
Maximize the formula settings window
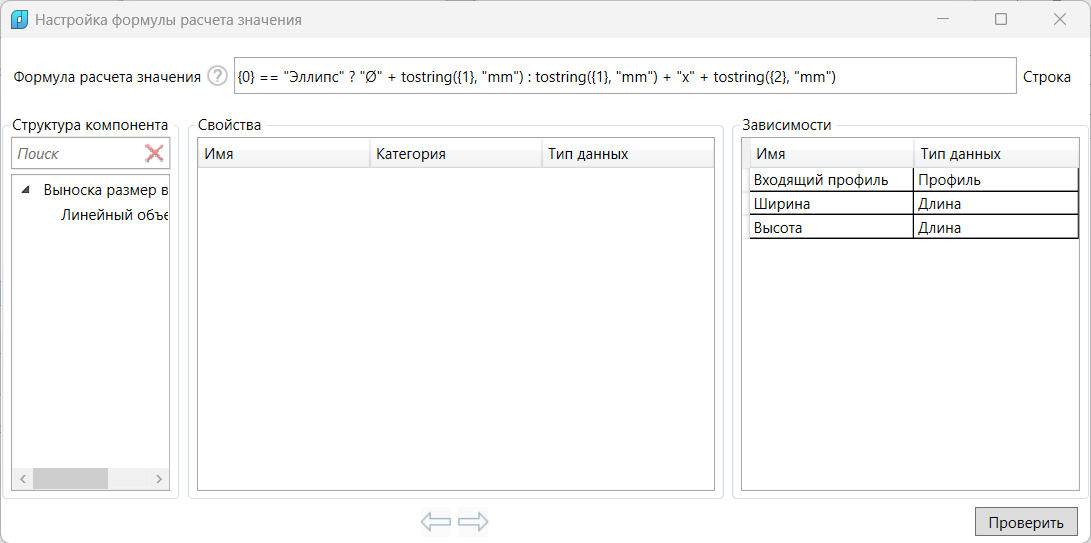coord(1001,19)
